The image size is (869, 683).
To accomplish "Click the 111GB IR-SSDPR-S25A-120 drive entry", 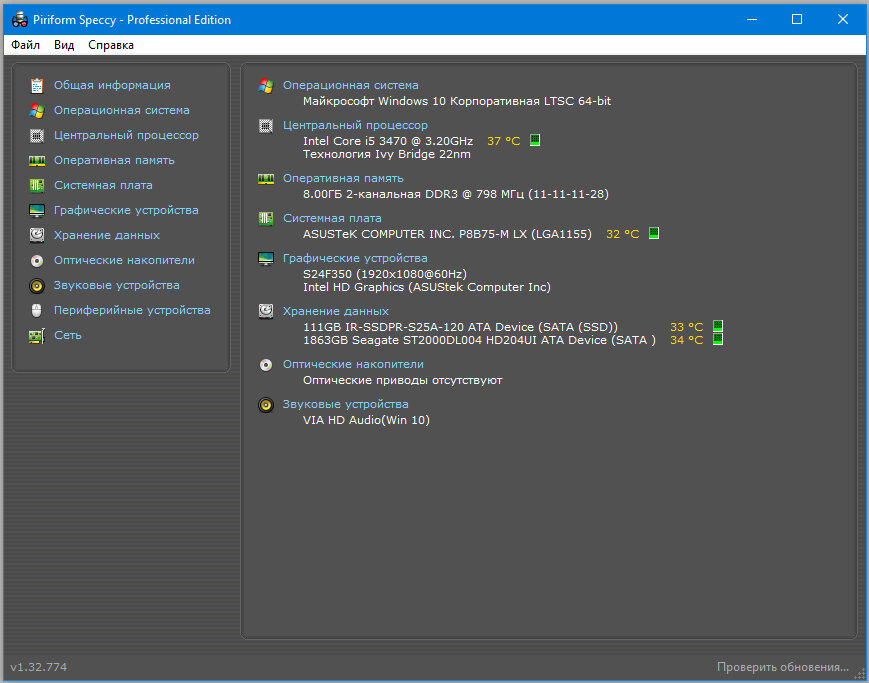I will [x=460, y=327].
